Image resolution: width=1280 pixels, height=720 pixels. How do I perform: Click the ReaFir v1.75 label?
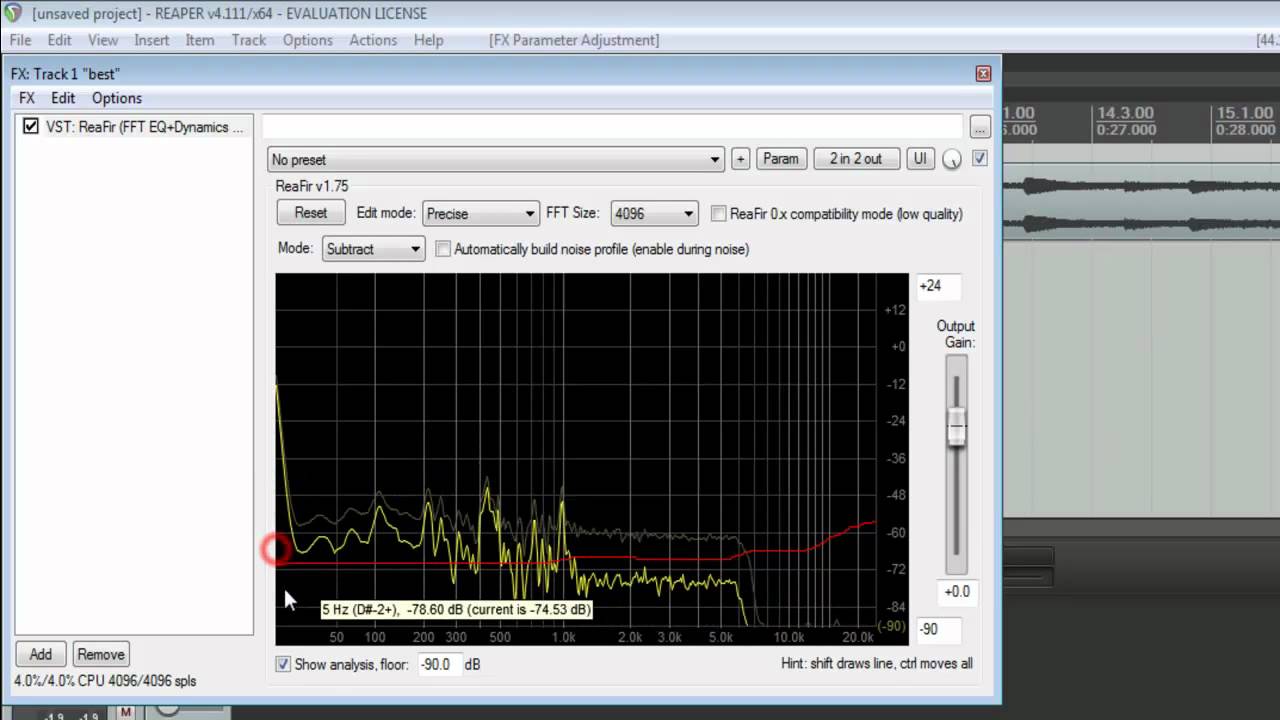coord(312,186)
